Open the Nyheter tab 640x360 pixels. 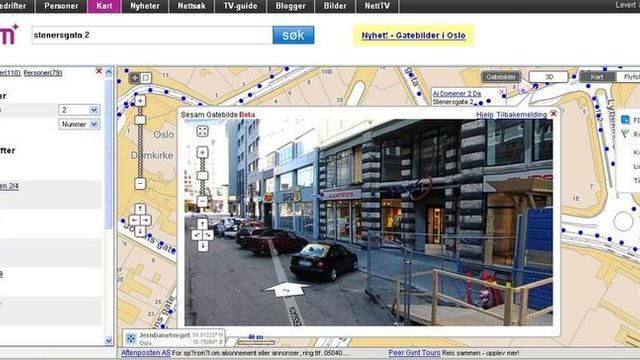[x=145, y=6]
